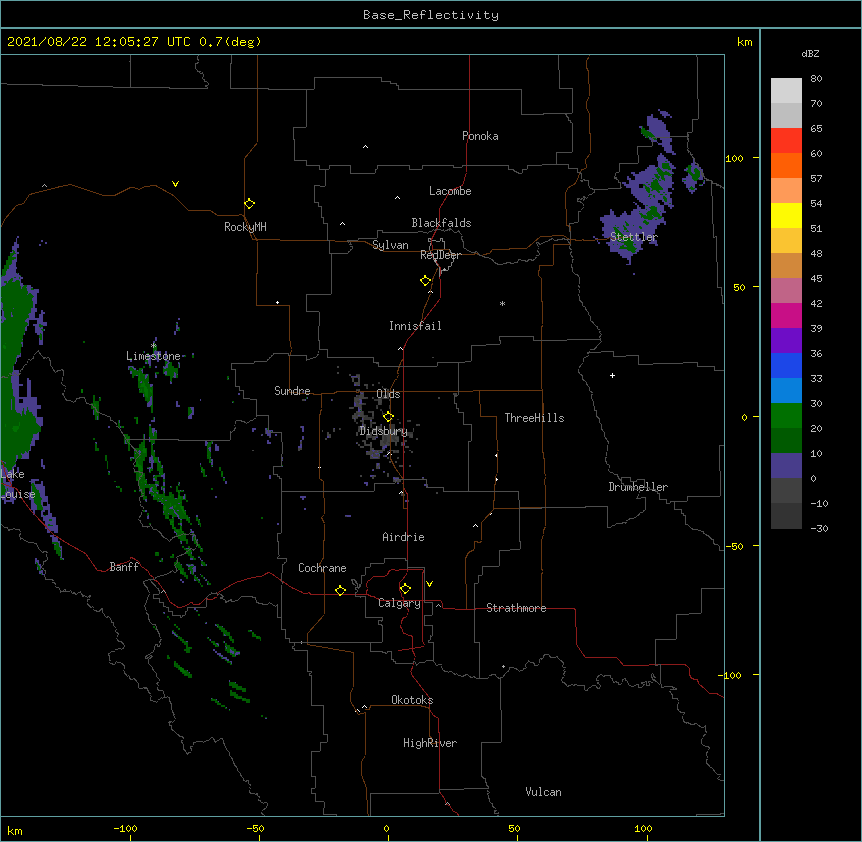Click the yellow diamond marker below Cochrane

tap(340, 590)
